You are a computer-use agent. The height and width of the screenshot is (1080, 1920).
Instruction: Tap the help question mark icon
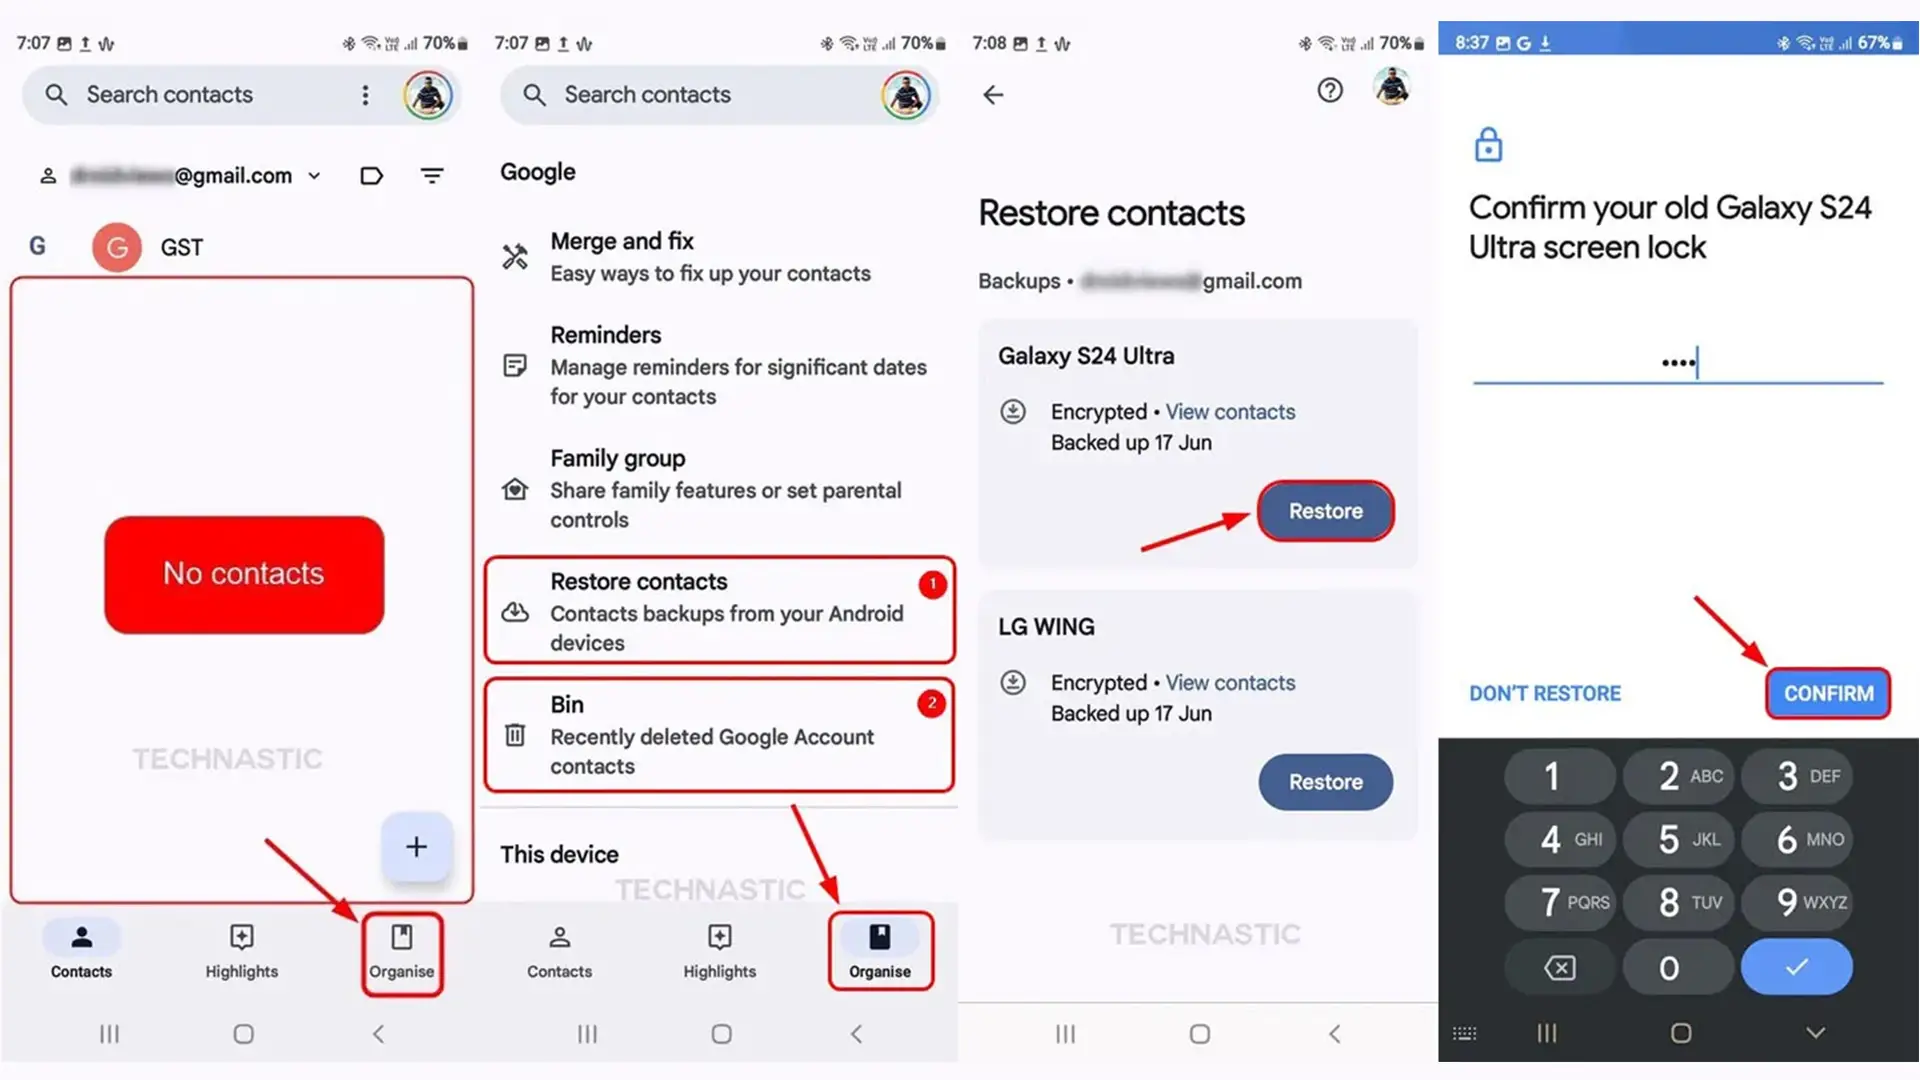click(1328, 90)
